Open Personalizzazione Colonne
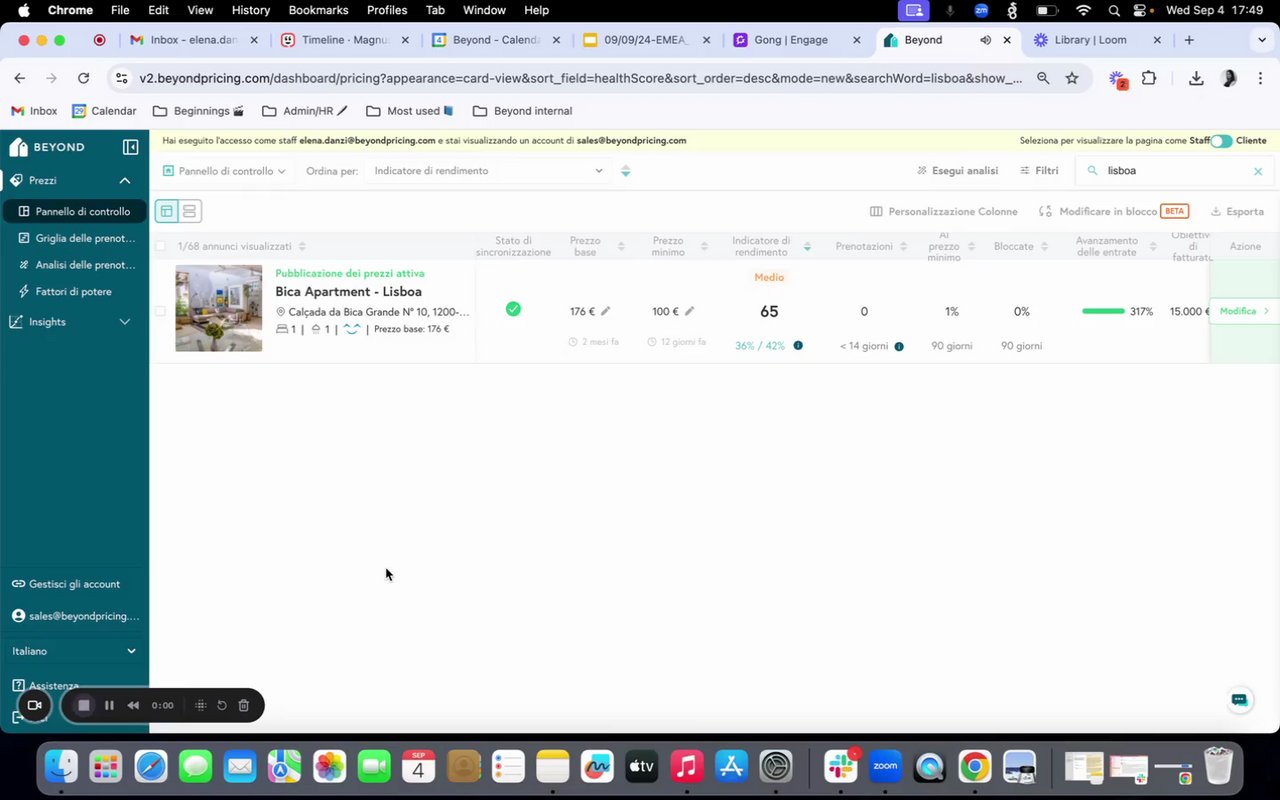Image resolution: width=1280 pixels, height=800 pixels. coord(944,212)
